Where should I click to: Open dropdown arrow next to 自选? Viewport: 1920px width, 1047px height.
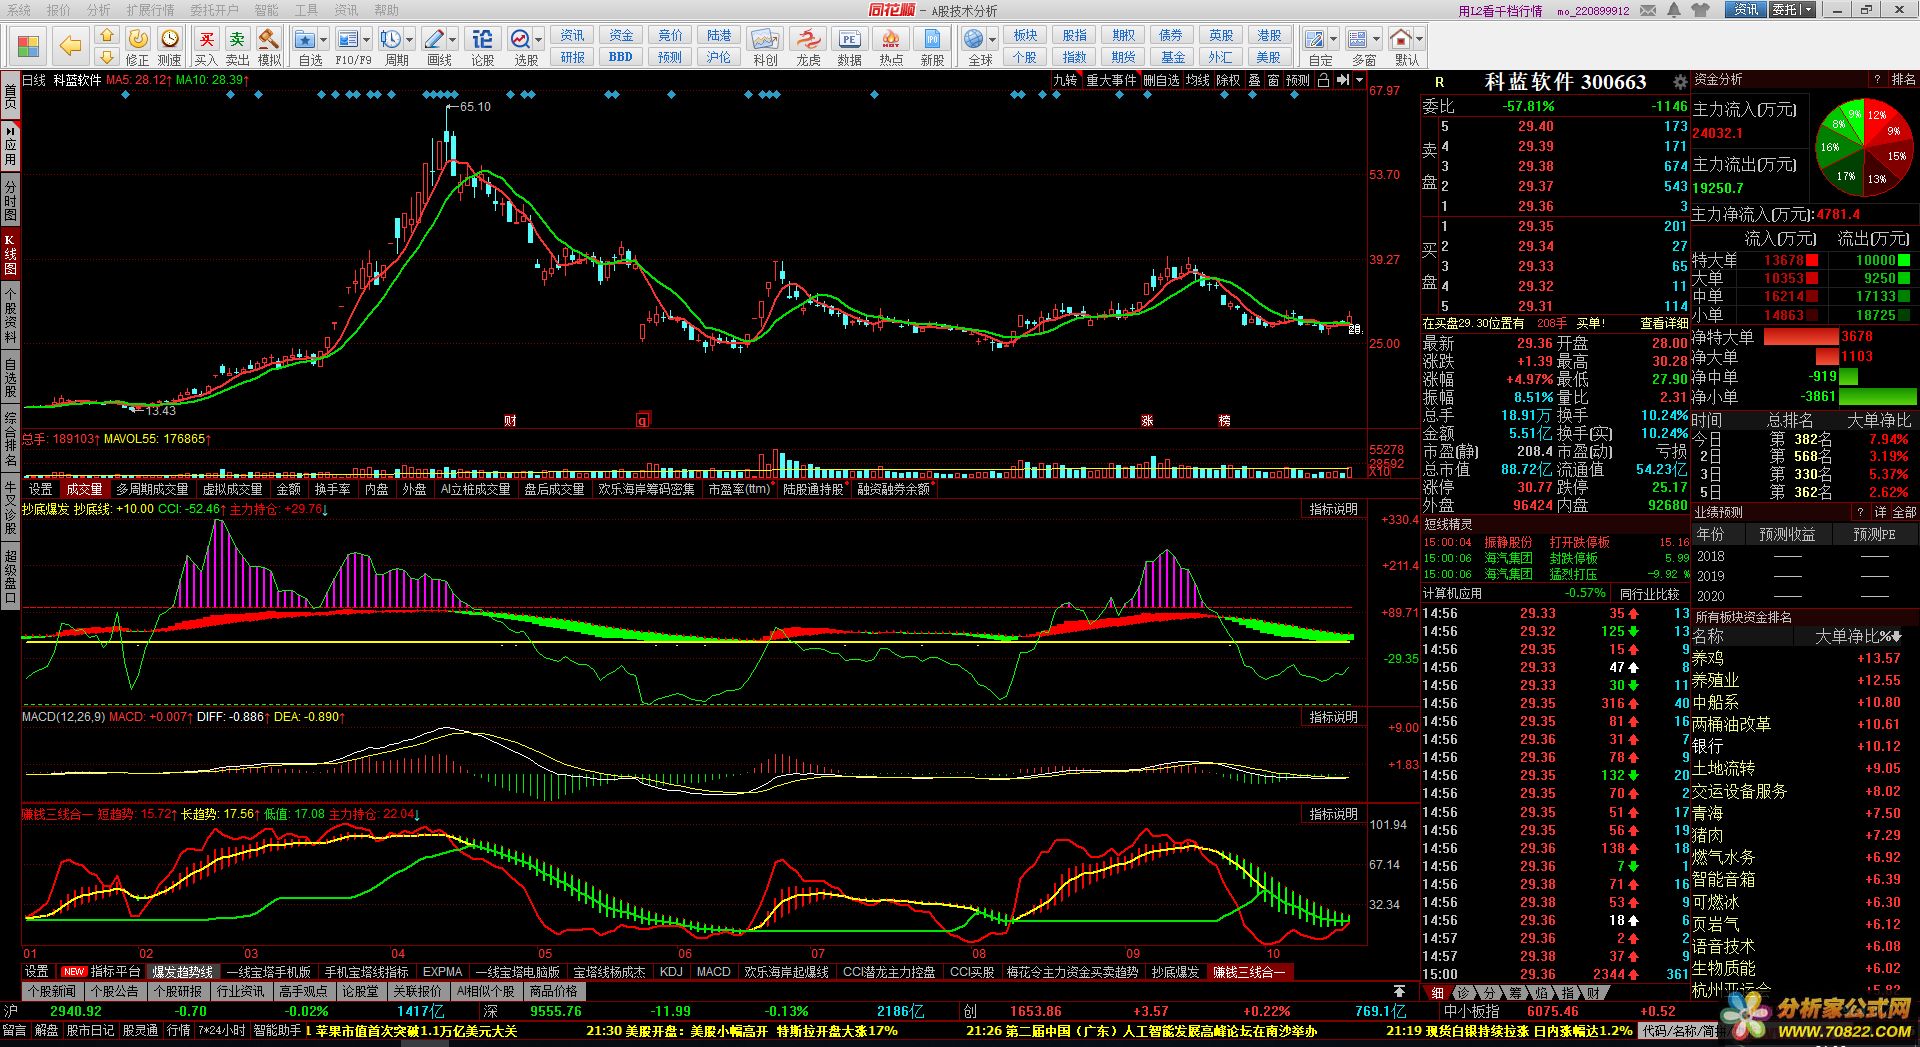point(324,40)
